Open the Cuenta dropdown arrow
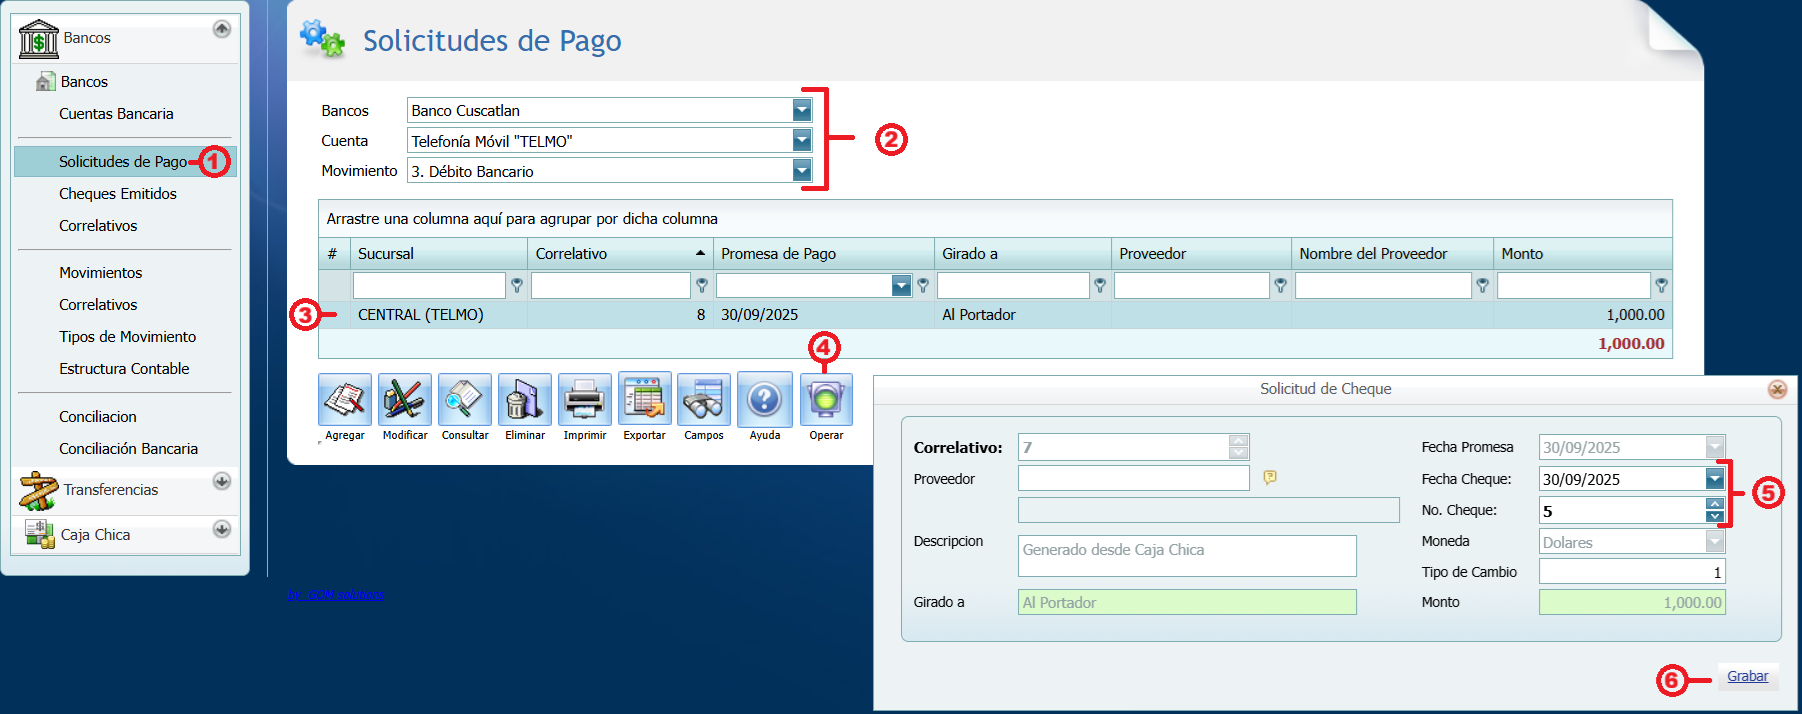Image resolution: width=1802 pixels, height=714 pixels. pyautogui.click(x=802, y=141)
